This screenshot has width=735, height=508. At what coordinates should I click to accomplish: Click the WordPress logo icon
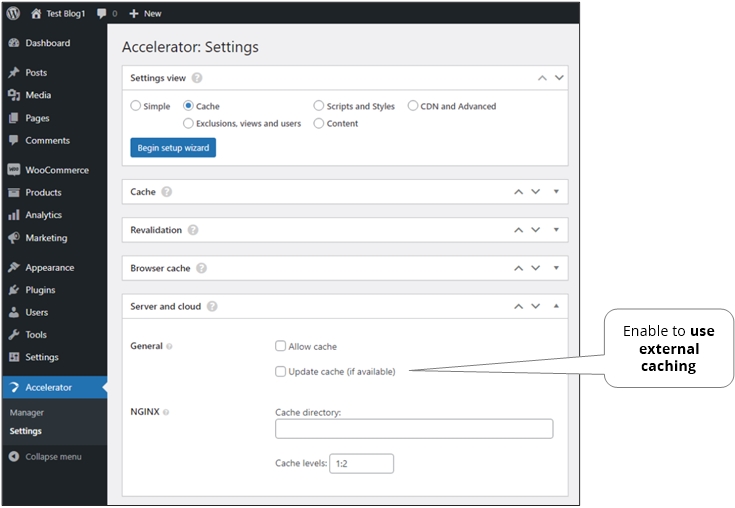tap(13, 13)
